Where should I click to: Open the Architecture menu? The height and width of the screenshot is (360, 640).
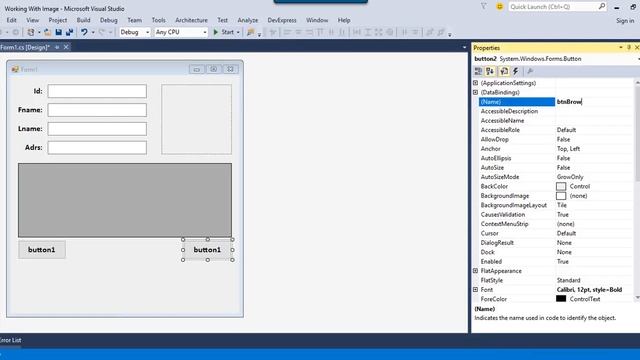[x=191, y=20]
